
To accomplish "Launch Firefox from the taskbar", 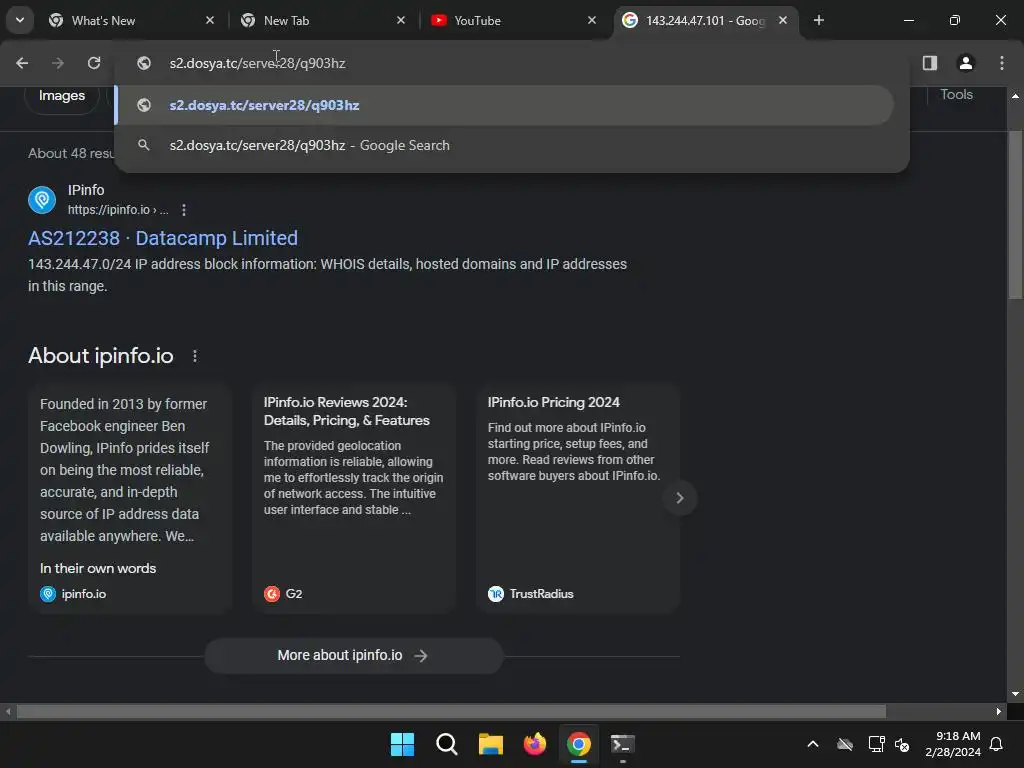I will pos(535,744).
